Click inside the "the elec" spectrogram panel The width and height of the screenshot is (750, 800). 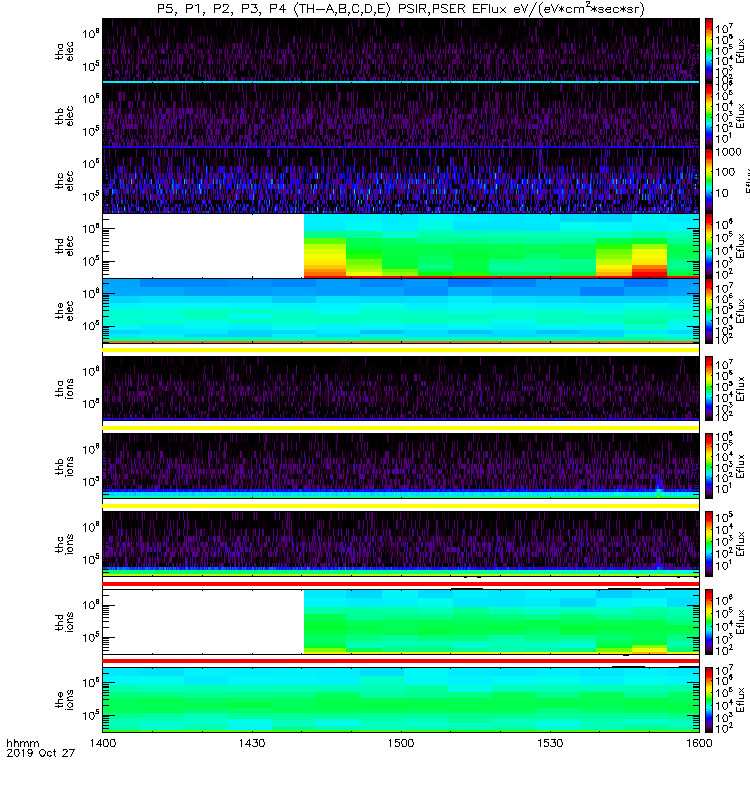[x=401, y=311]
